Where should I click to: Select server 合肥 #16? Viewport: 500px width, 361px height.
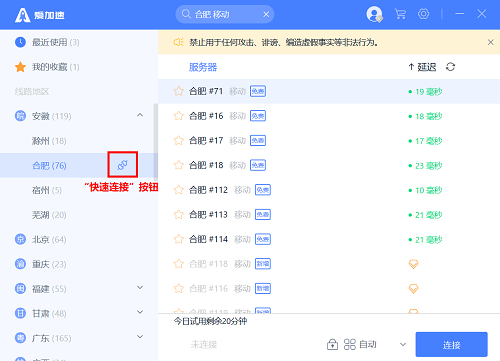point(329,116)
